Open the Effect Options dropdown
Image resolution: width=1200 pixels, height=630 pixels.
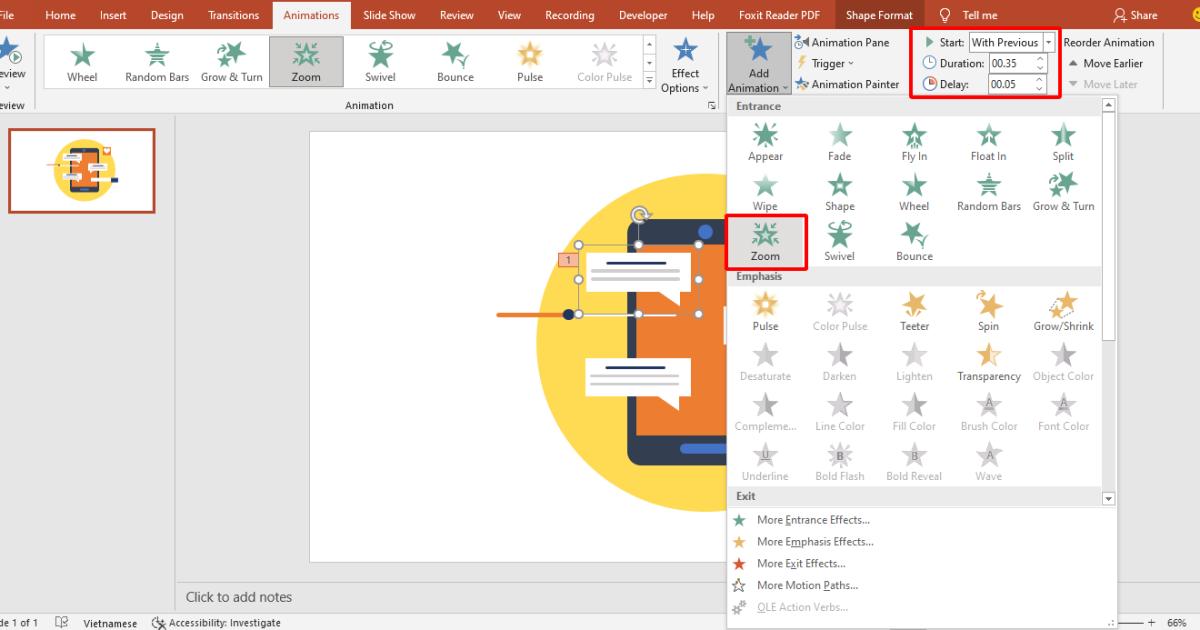(686, 67)
